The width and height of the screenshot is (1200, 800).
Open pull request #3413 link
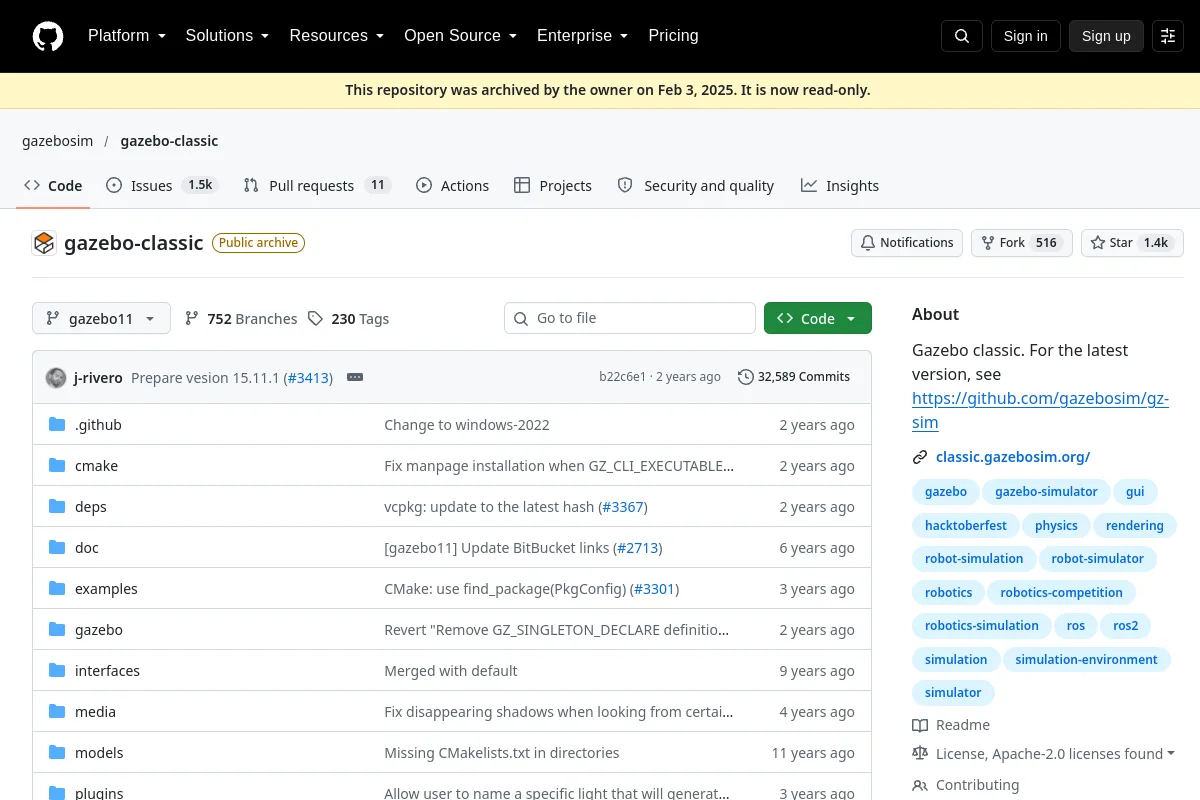[308, 377]
